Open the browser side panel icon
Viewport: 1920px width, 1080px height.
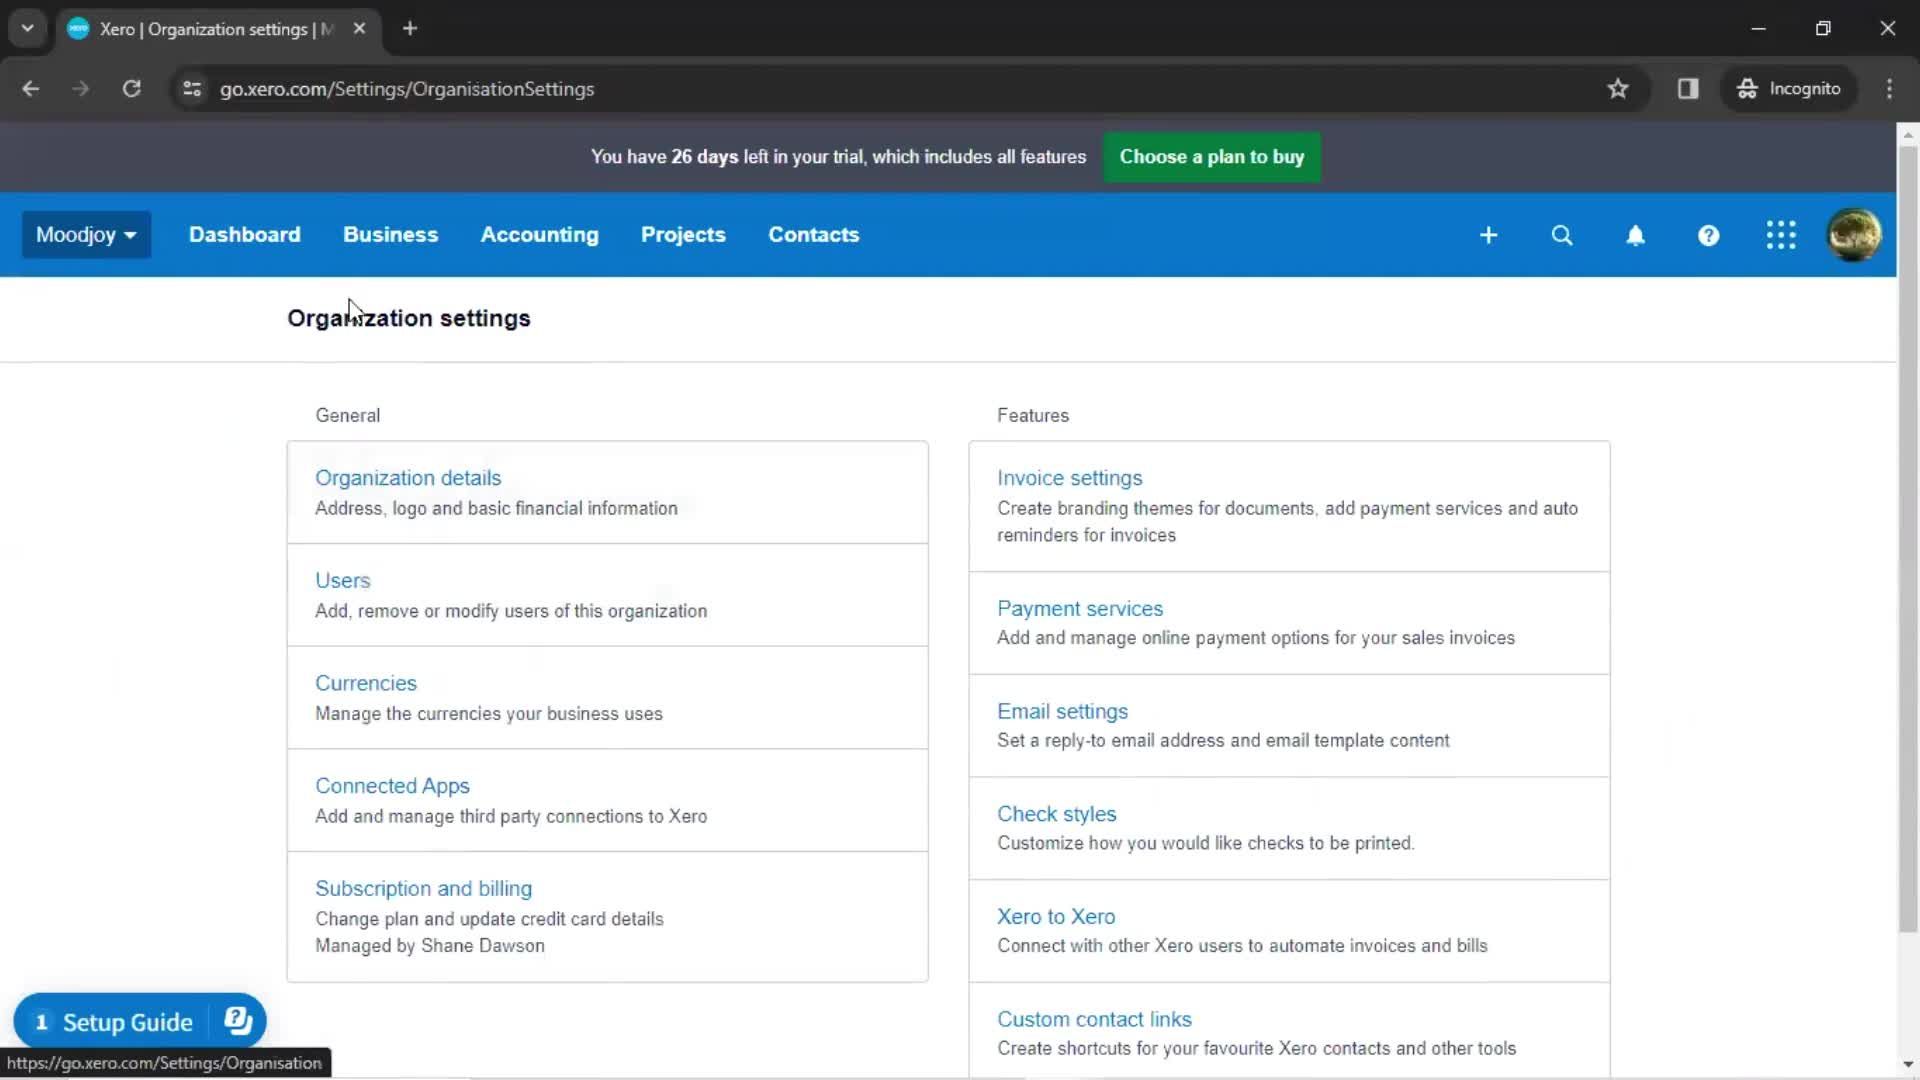coord(1688,89)
